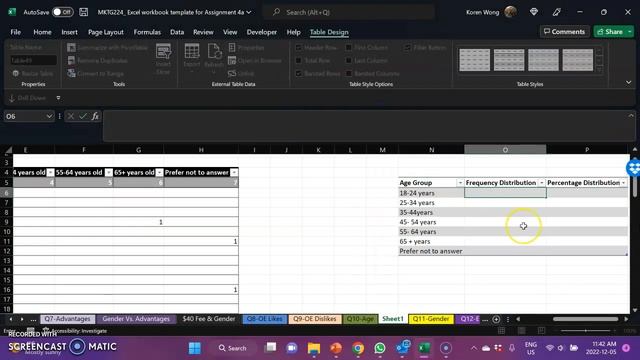Cancel formula entry with X icon
The width and height of the screenshot is (640, 360).
click(71, 116)
